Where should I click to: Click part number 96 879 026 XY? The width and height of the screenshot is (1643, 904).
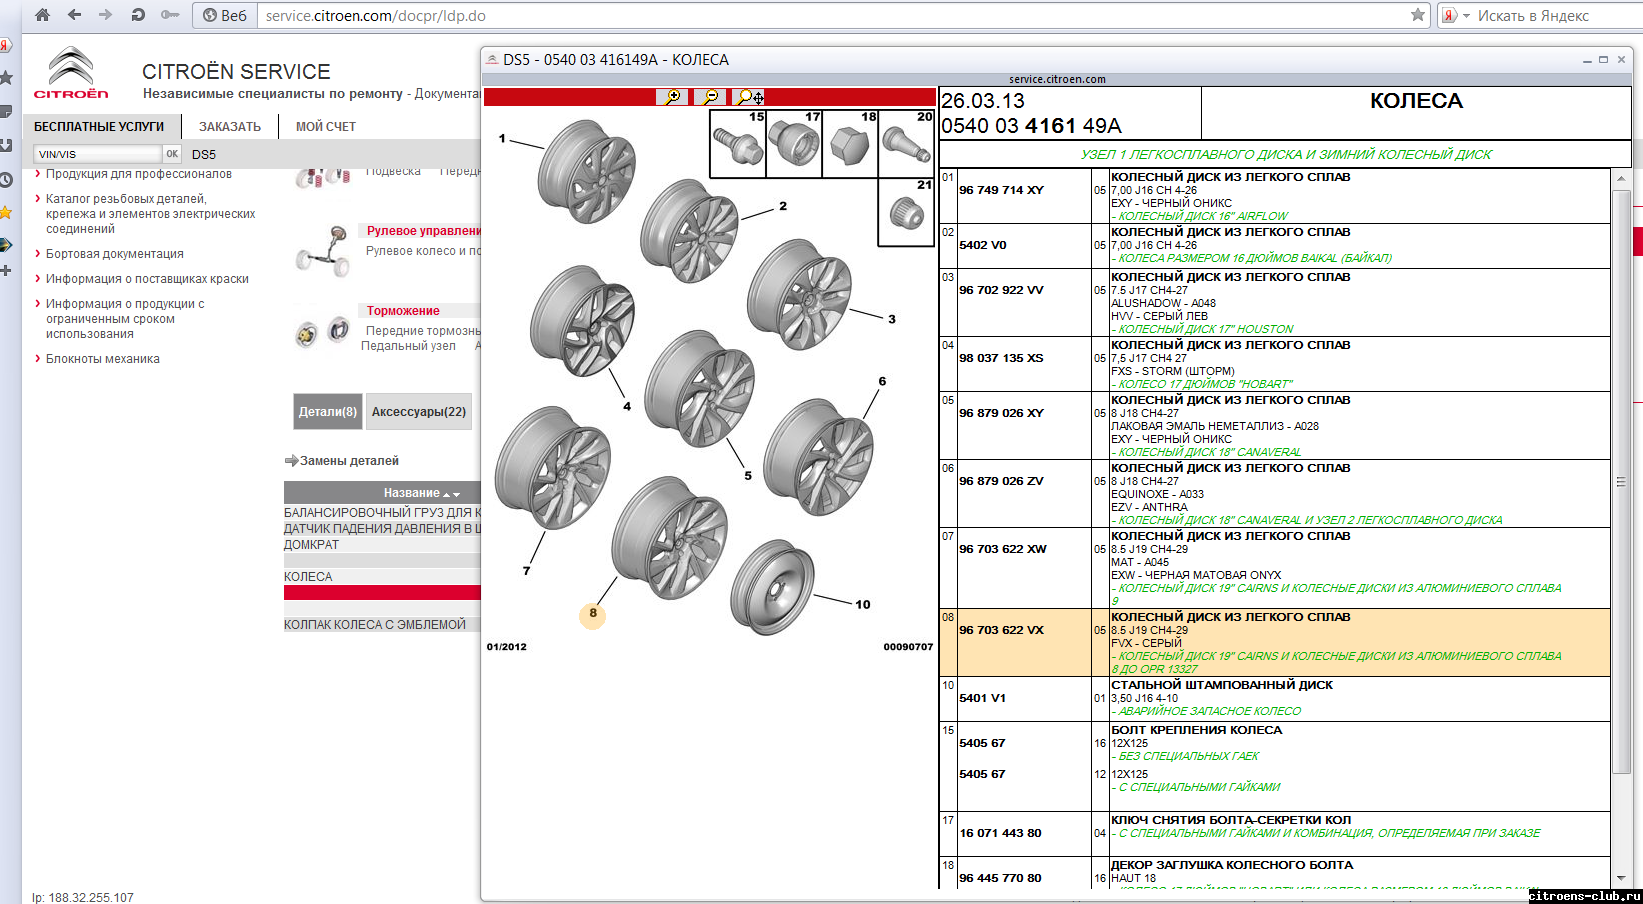pyautogui.click(x=1001, y=413)
